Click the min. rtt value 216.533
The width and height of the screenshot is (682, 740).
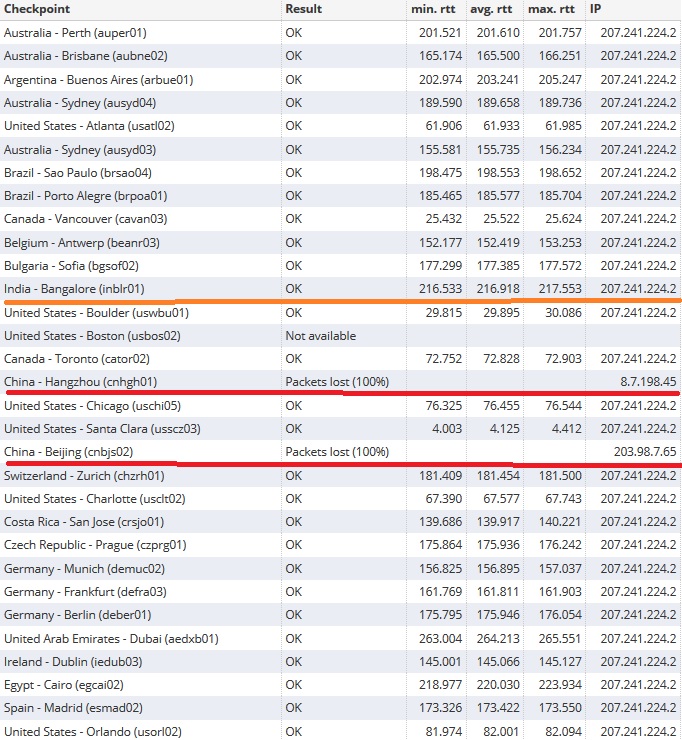[x=440, y=289]
